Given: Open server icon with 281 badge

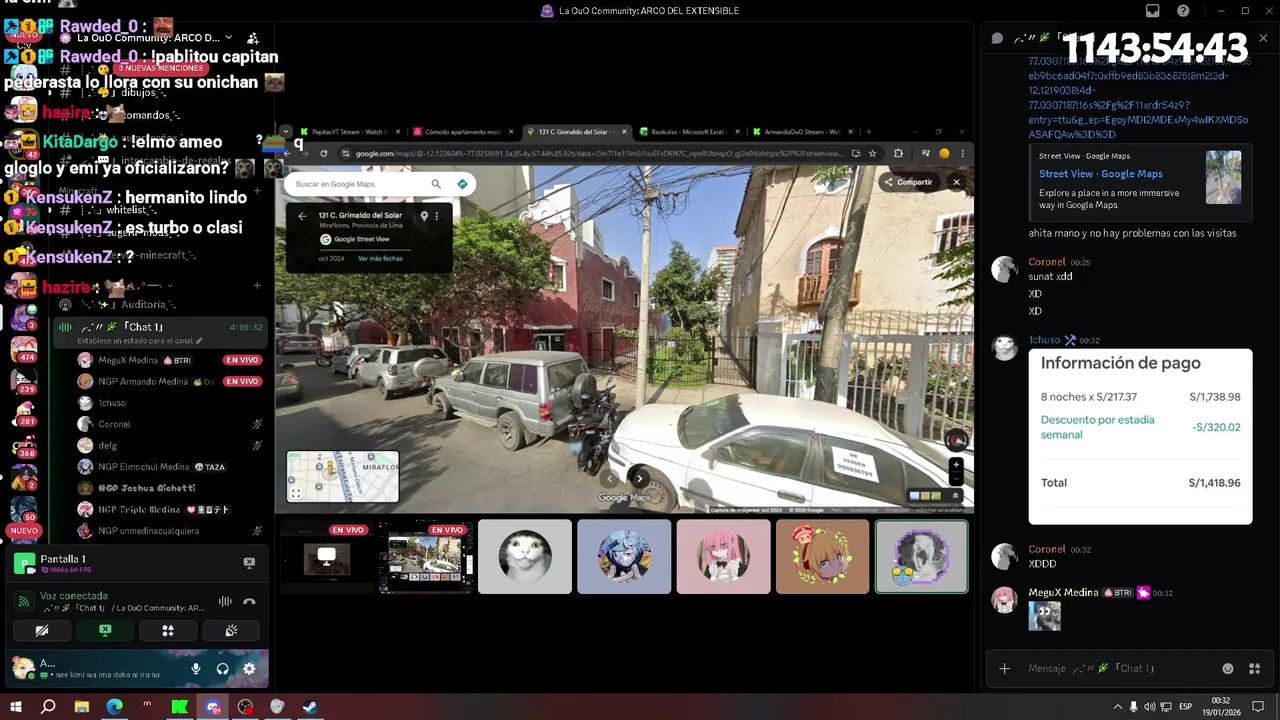Looking at the screenshot, I should [23, 412].
